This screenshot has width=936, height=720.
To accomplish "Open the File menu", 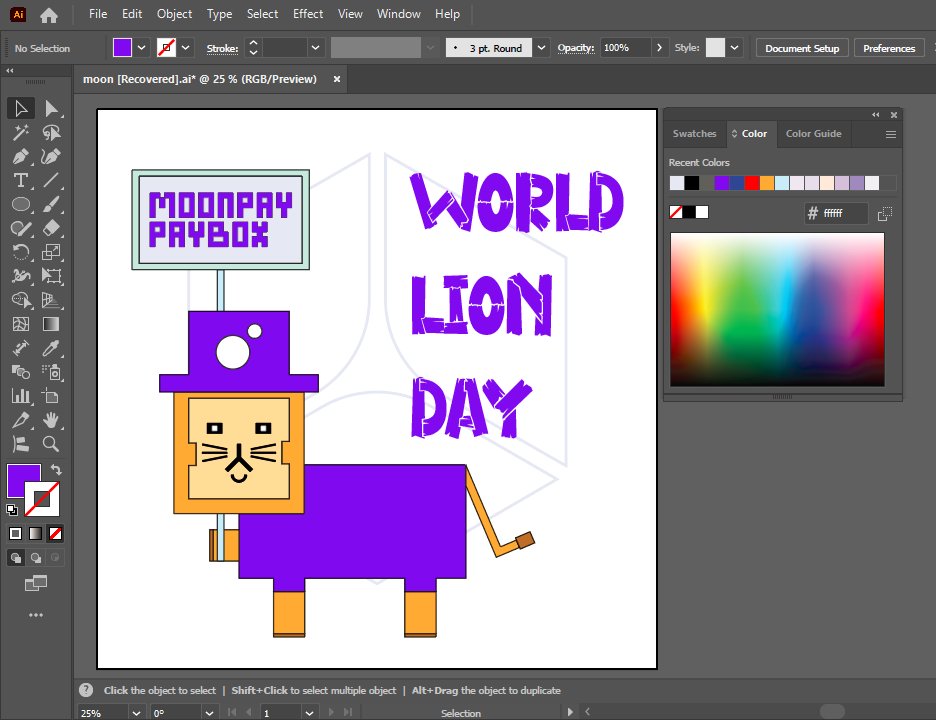I will point(98,14).
